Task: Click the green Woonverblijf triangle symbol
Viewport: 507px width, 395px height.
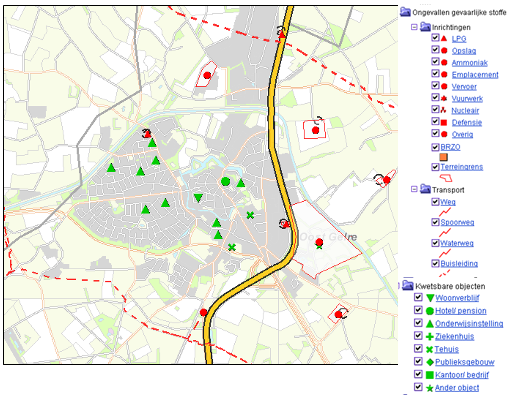Action: 430,298
